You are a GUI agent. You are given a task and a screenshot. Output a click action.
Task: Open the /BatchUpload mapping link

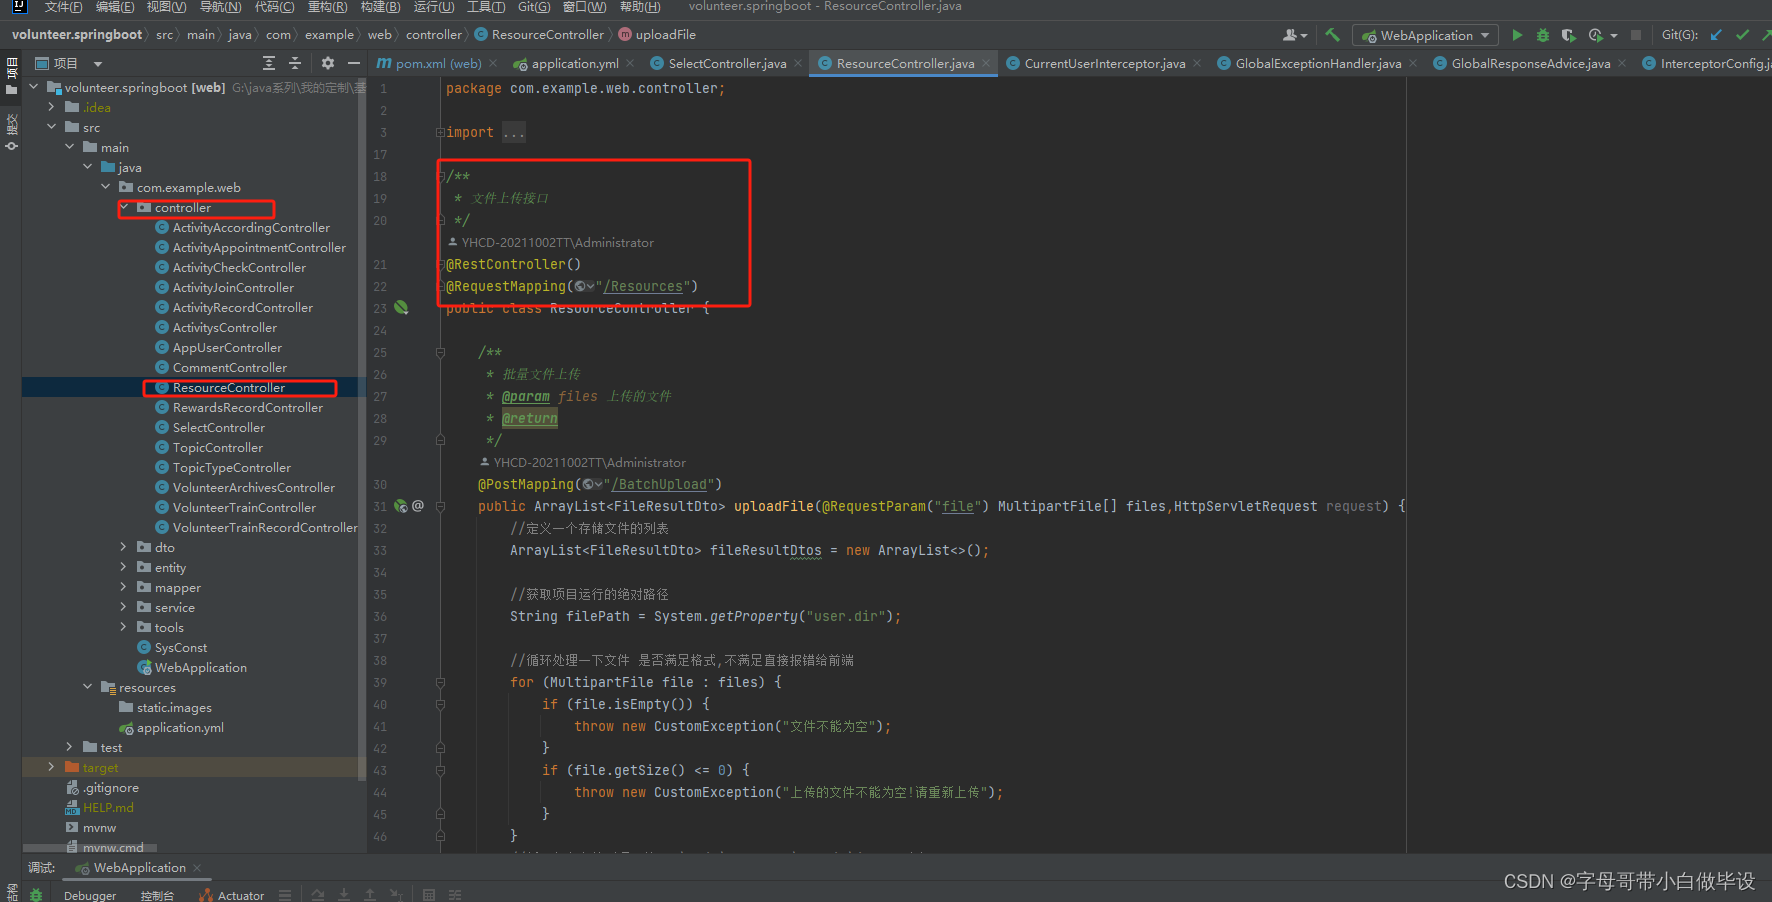coord(659,485)
